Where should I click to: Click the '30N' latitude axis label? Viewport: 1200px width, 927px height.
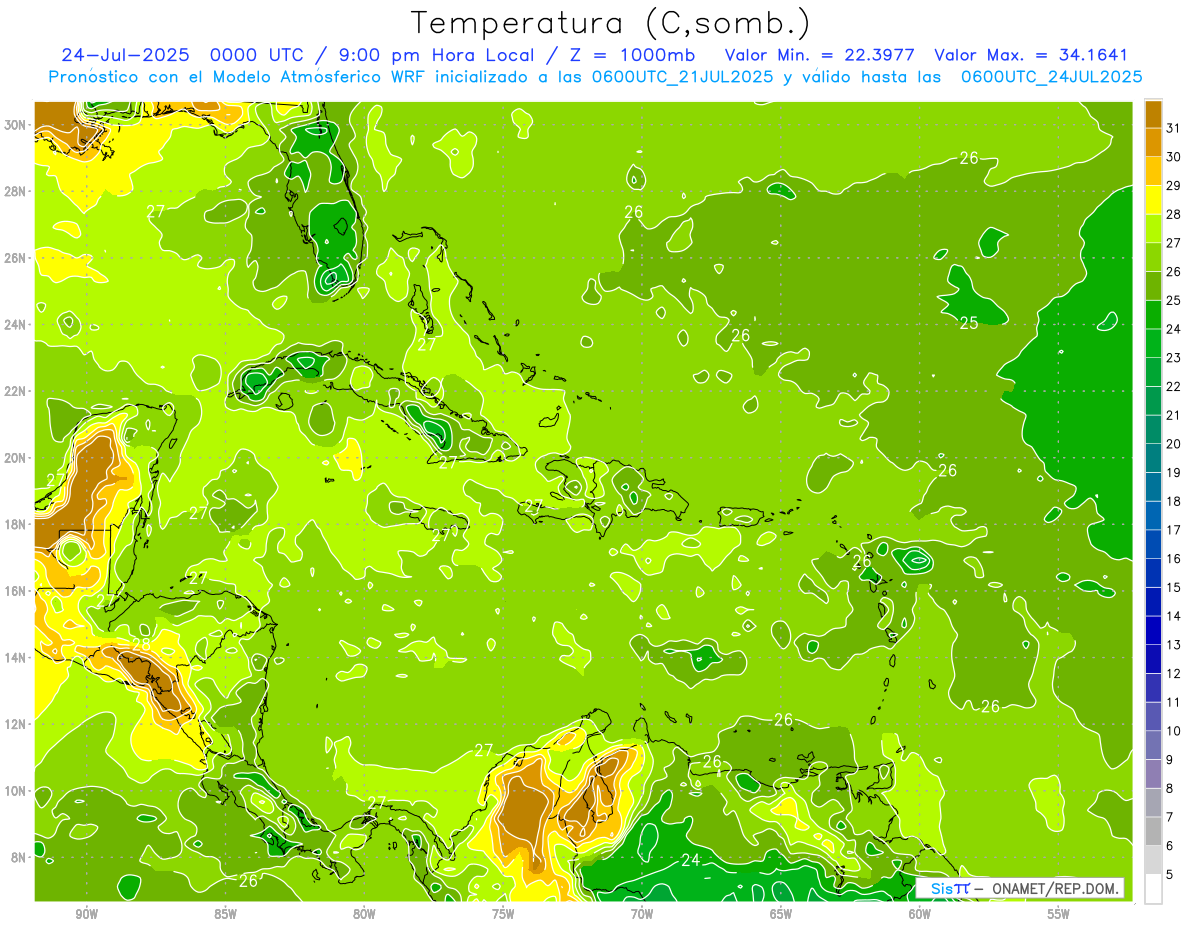pos(16,124)
